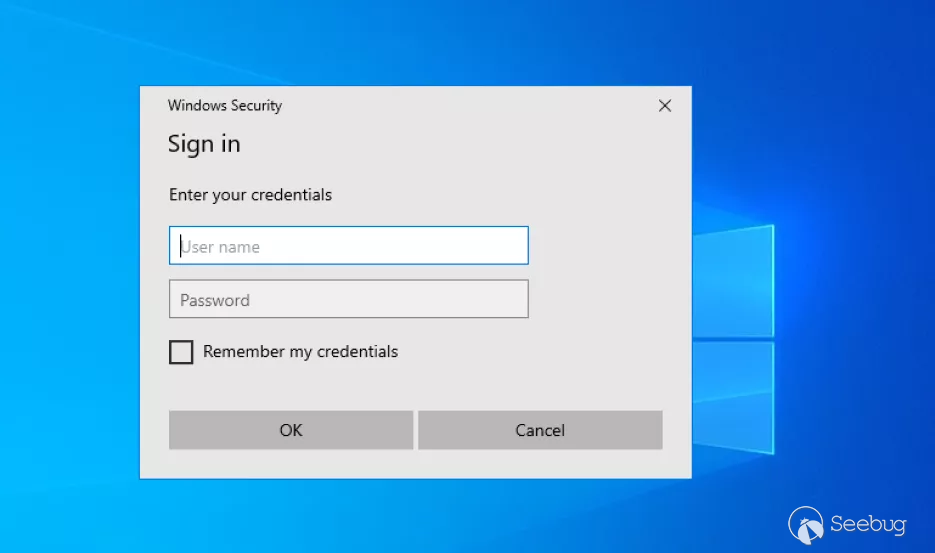Click the dialog title bar beside Windows Security
The height and width of the screenshot is (553, 935).
[x=450, y=106]
